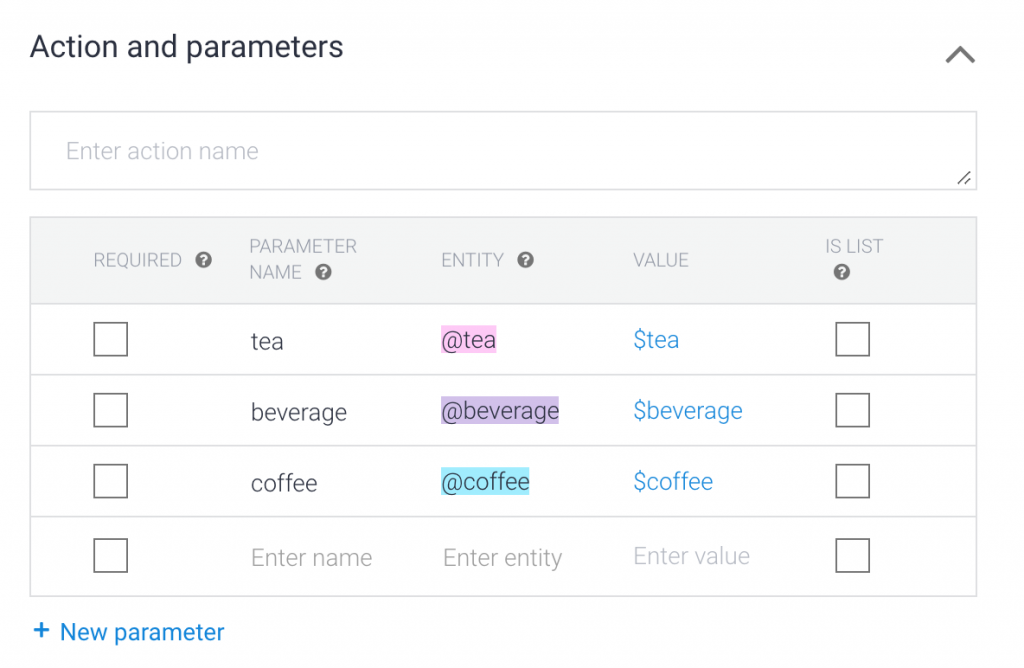Click the Enter entity field in empty row
Screen dimensions: 1024x668
(502, 557)
